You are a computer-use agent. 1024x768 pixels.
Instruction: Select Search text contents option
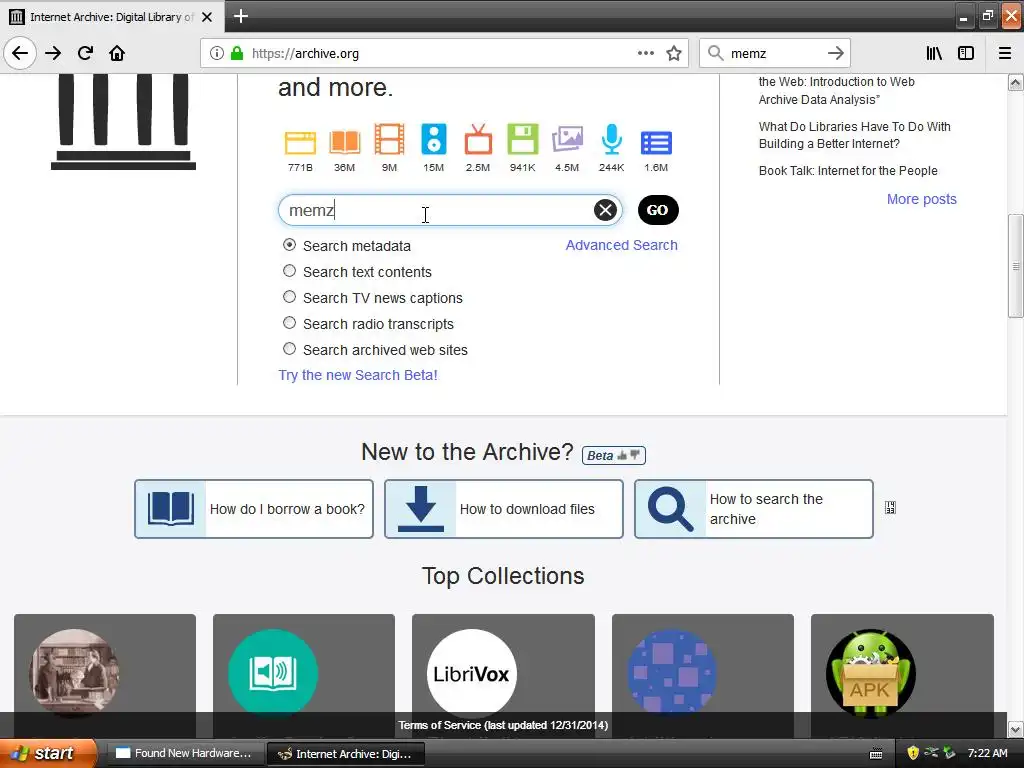pos(289,271)
